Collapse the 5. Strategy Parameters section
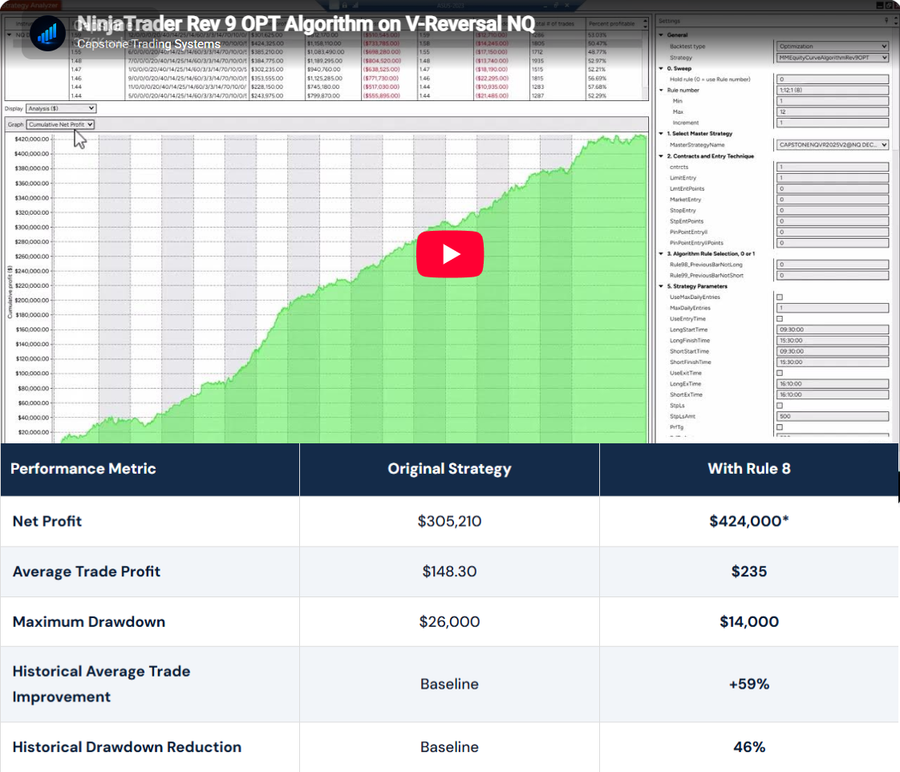The image size is (900, 772). coord(661,286)
